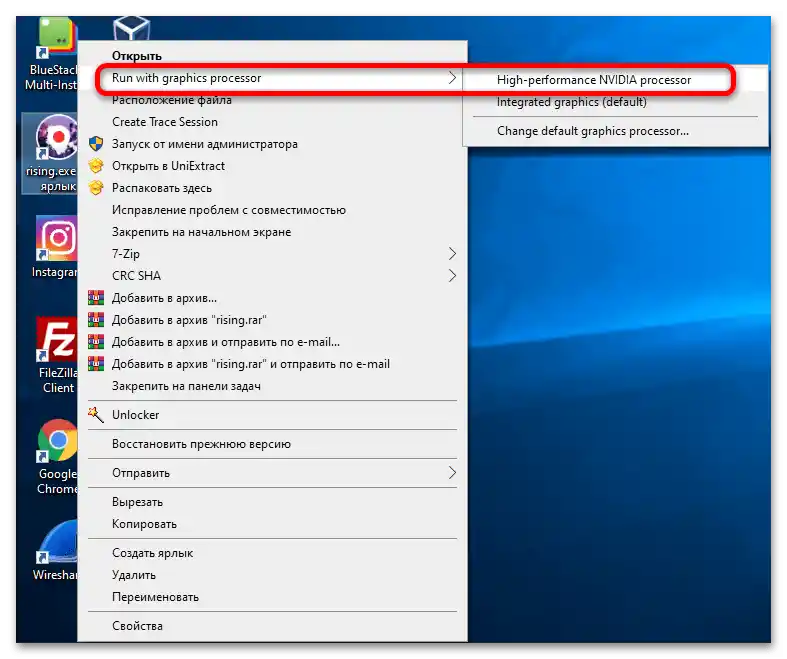This screenshot has width=787, height=659.
Task: Click WinRAR icon beside "rising.rar" и отправить по e-mail
Action: pos(96,364)
